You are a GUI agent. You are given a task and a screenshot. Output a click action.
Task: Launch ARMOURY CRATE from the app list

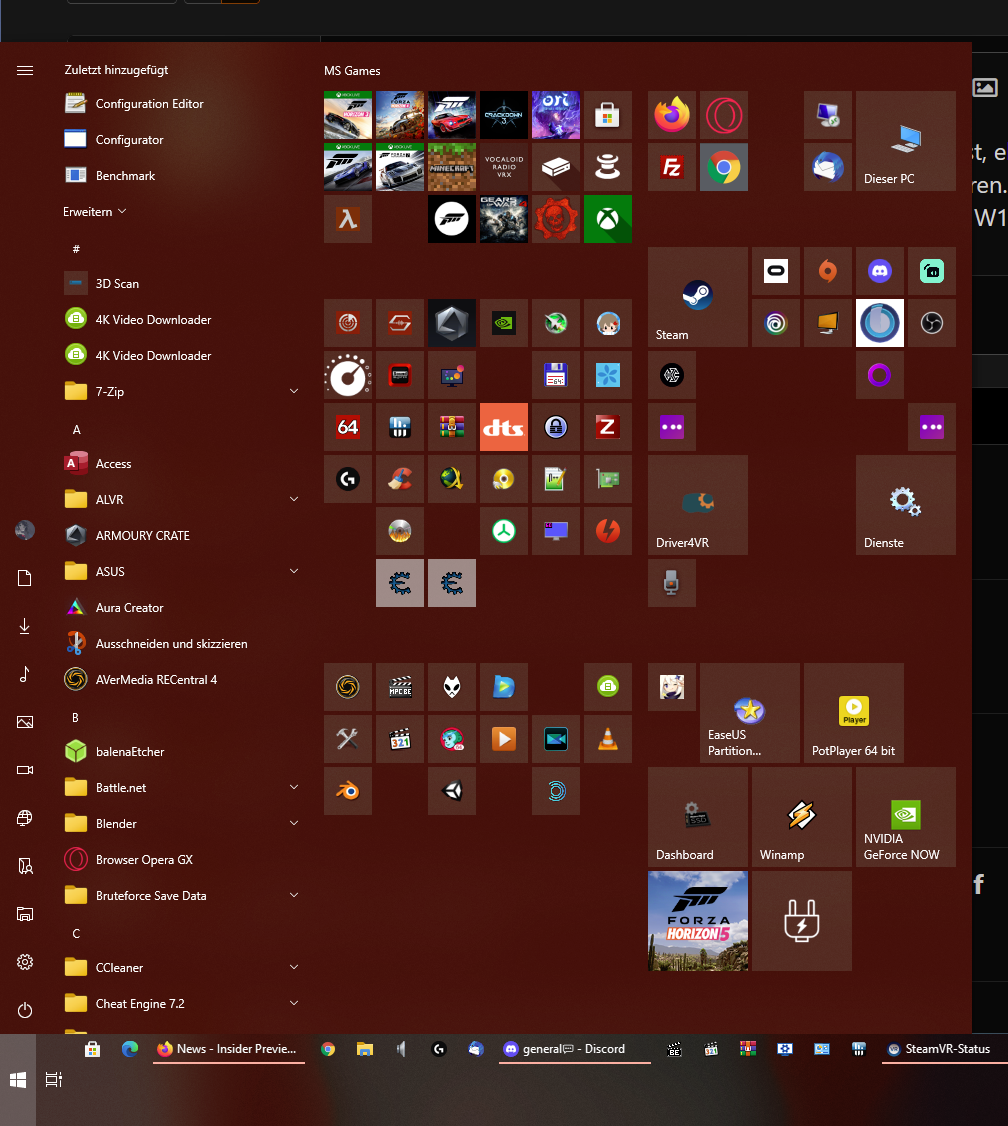(x=182, y=536)
